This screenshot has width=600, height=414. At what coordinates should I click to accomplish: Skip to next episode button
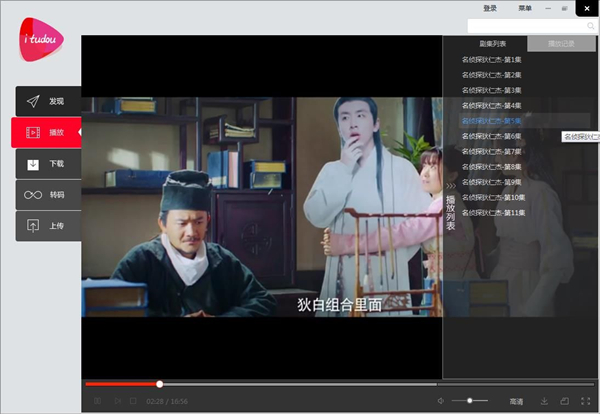click(x=117, y=401)
